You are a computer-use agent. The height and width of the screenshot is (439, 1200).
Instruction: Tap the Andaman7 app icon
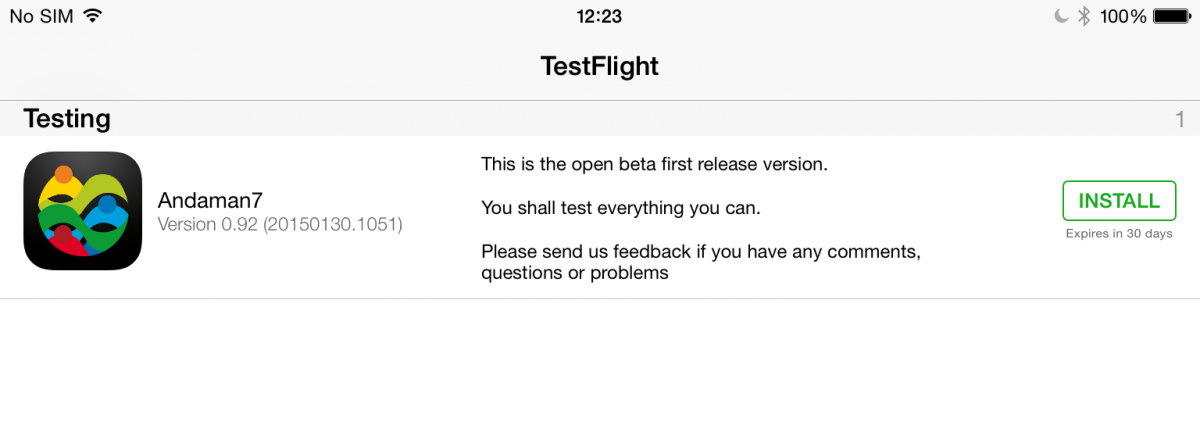82,210
